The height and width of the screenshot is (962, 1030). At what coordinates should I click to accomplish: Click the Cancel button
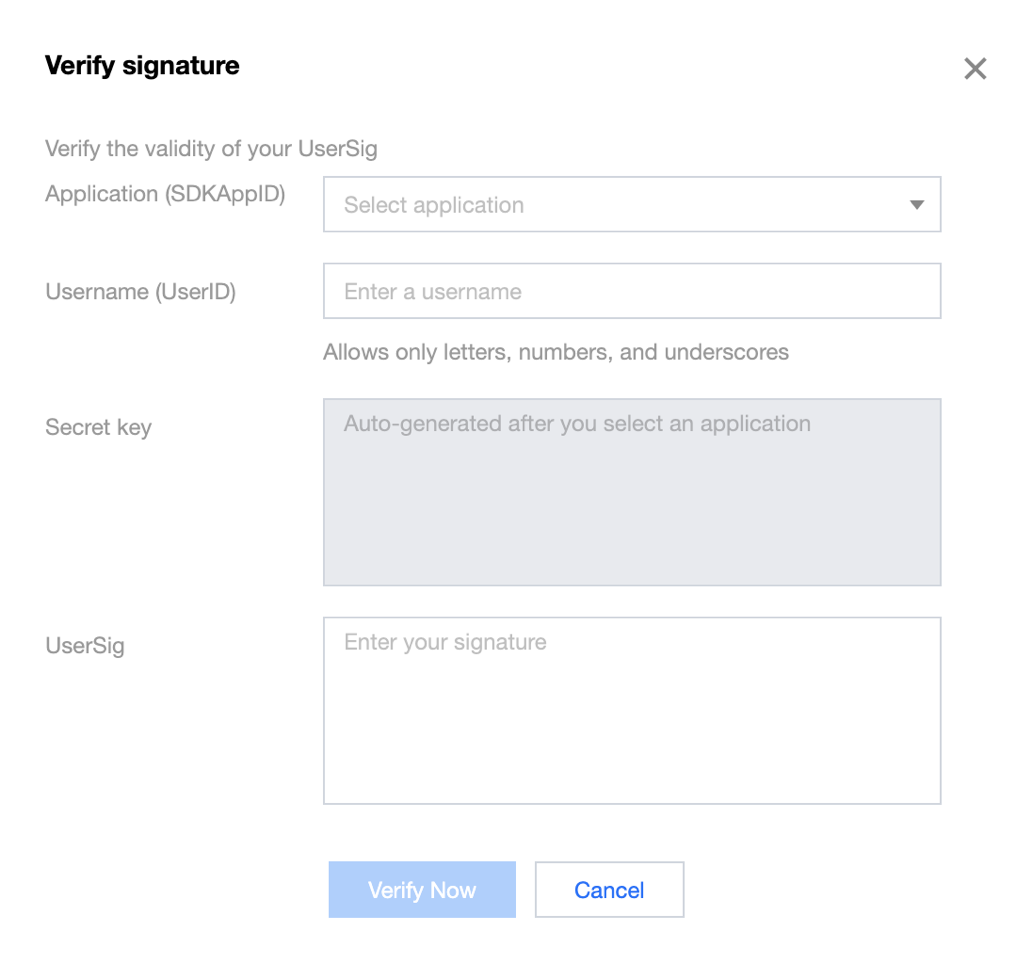[609, 890]
